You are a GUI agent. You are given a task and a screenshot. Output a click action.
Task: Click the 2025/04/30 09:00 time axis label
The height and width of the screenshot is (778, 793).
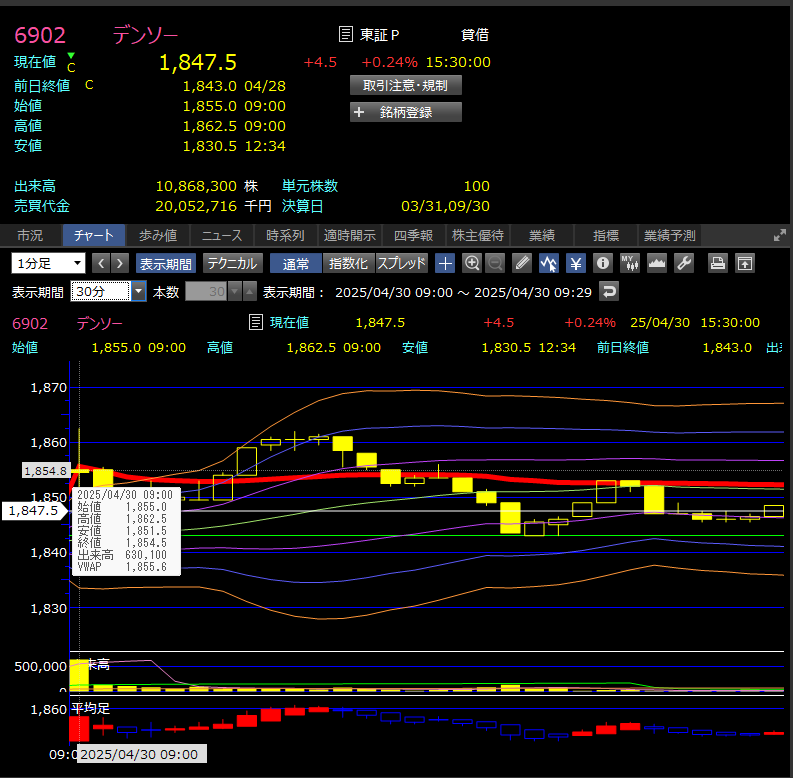pos(141,754)
